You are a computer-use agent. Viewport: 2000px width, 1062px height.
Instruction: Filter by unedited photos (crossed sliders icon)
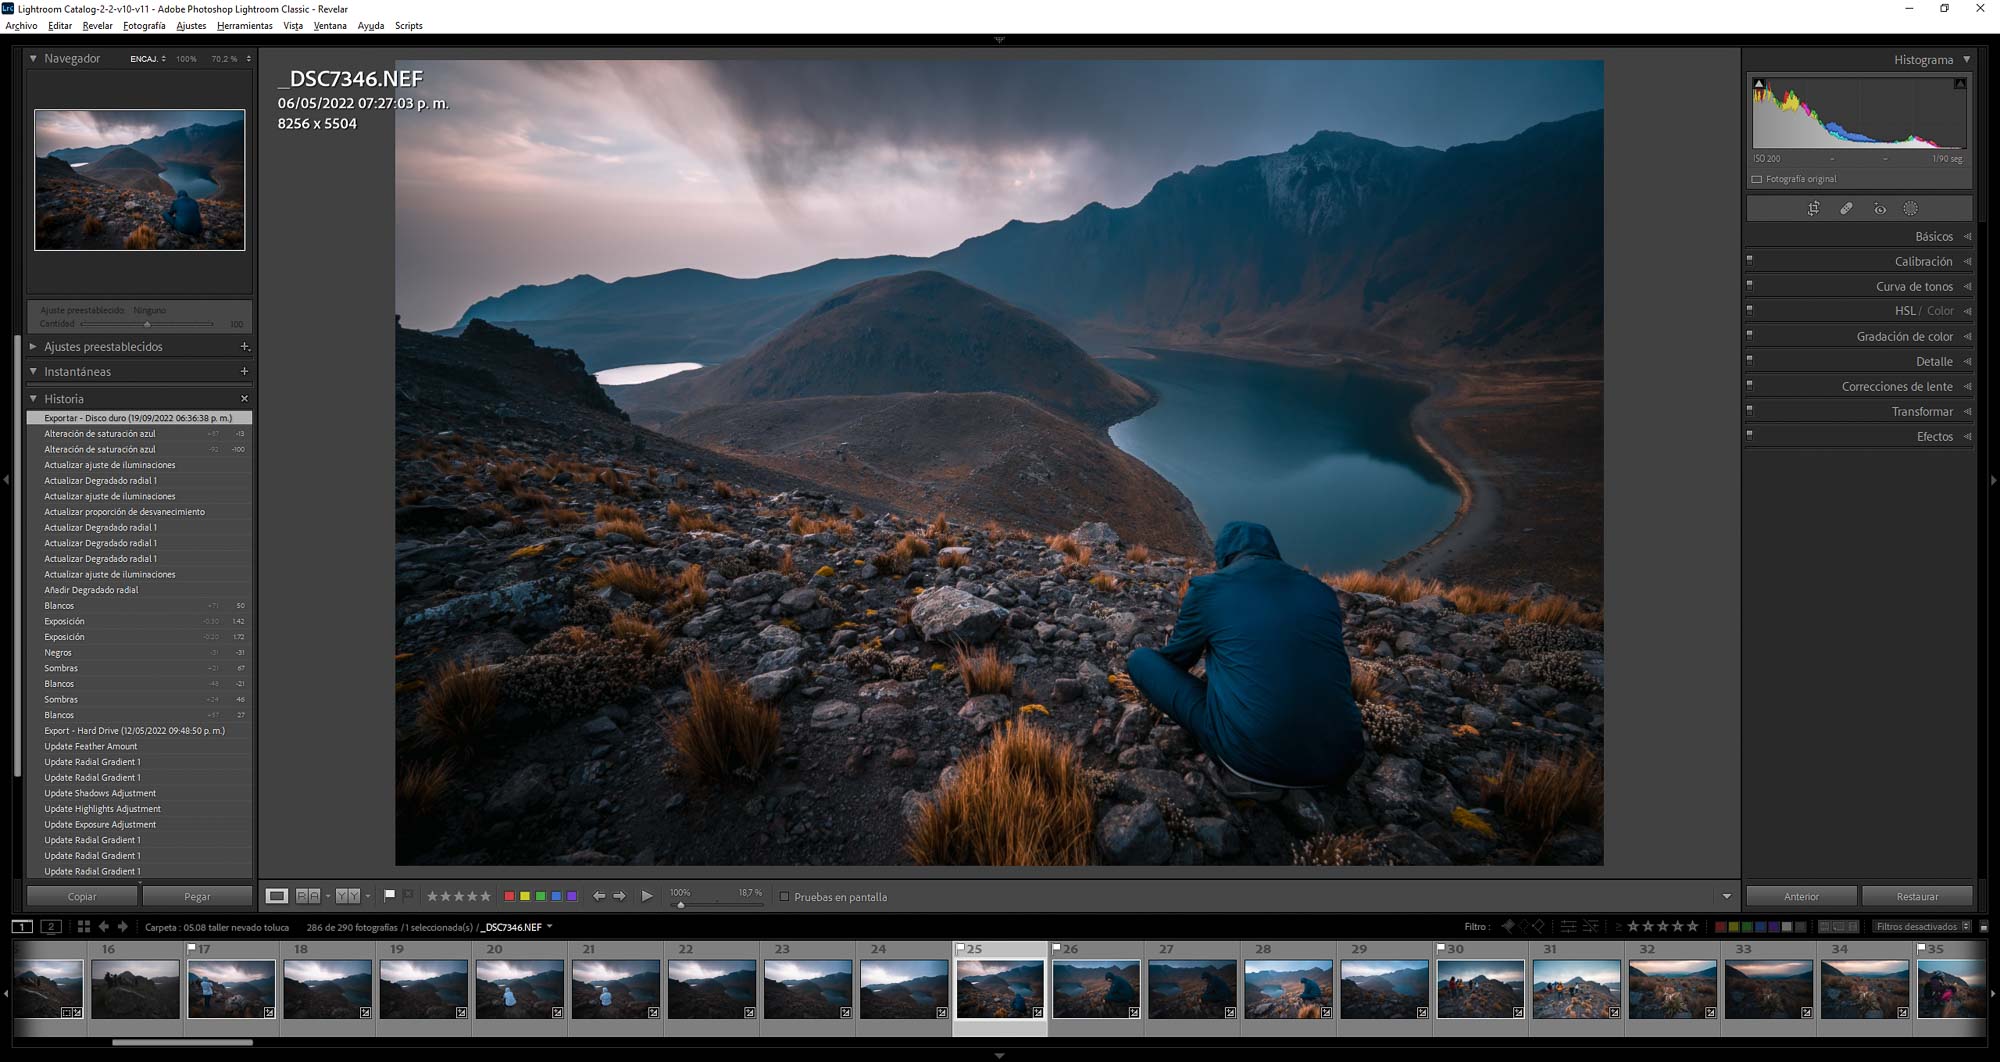coord(1591,926)
